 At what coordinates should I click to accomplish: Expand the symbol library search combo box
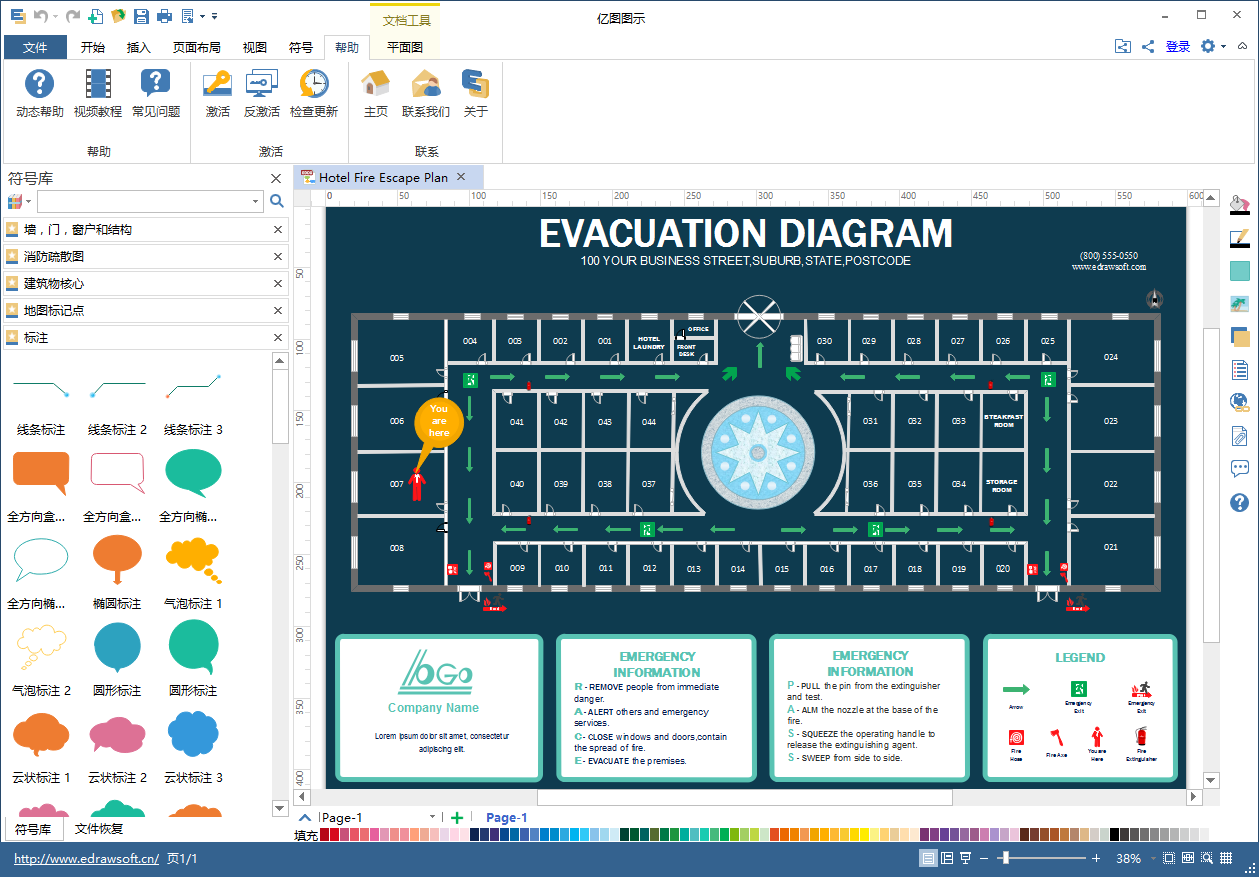pyautogui.click(x=256, y=202)
